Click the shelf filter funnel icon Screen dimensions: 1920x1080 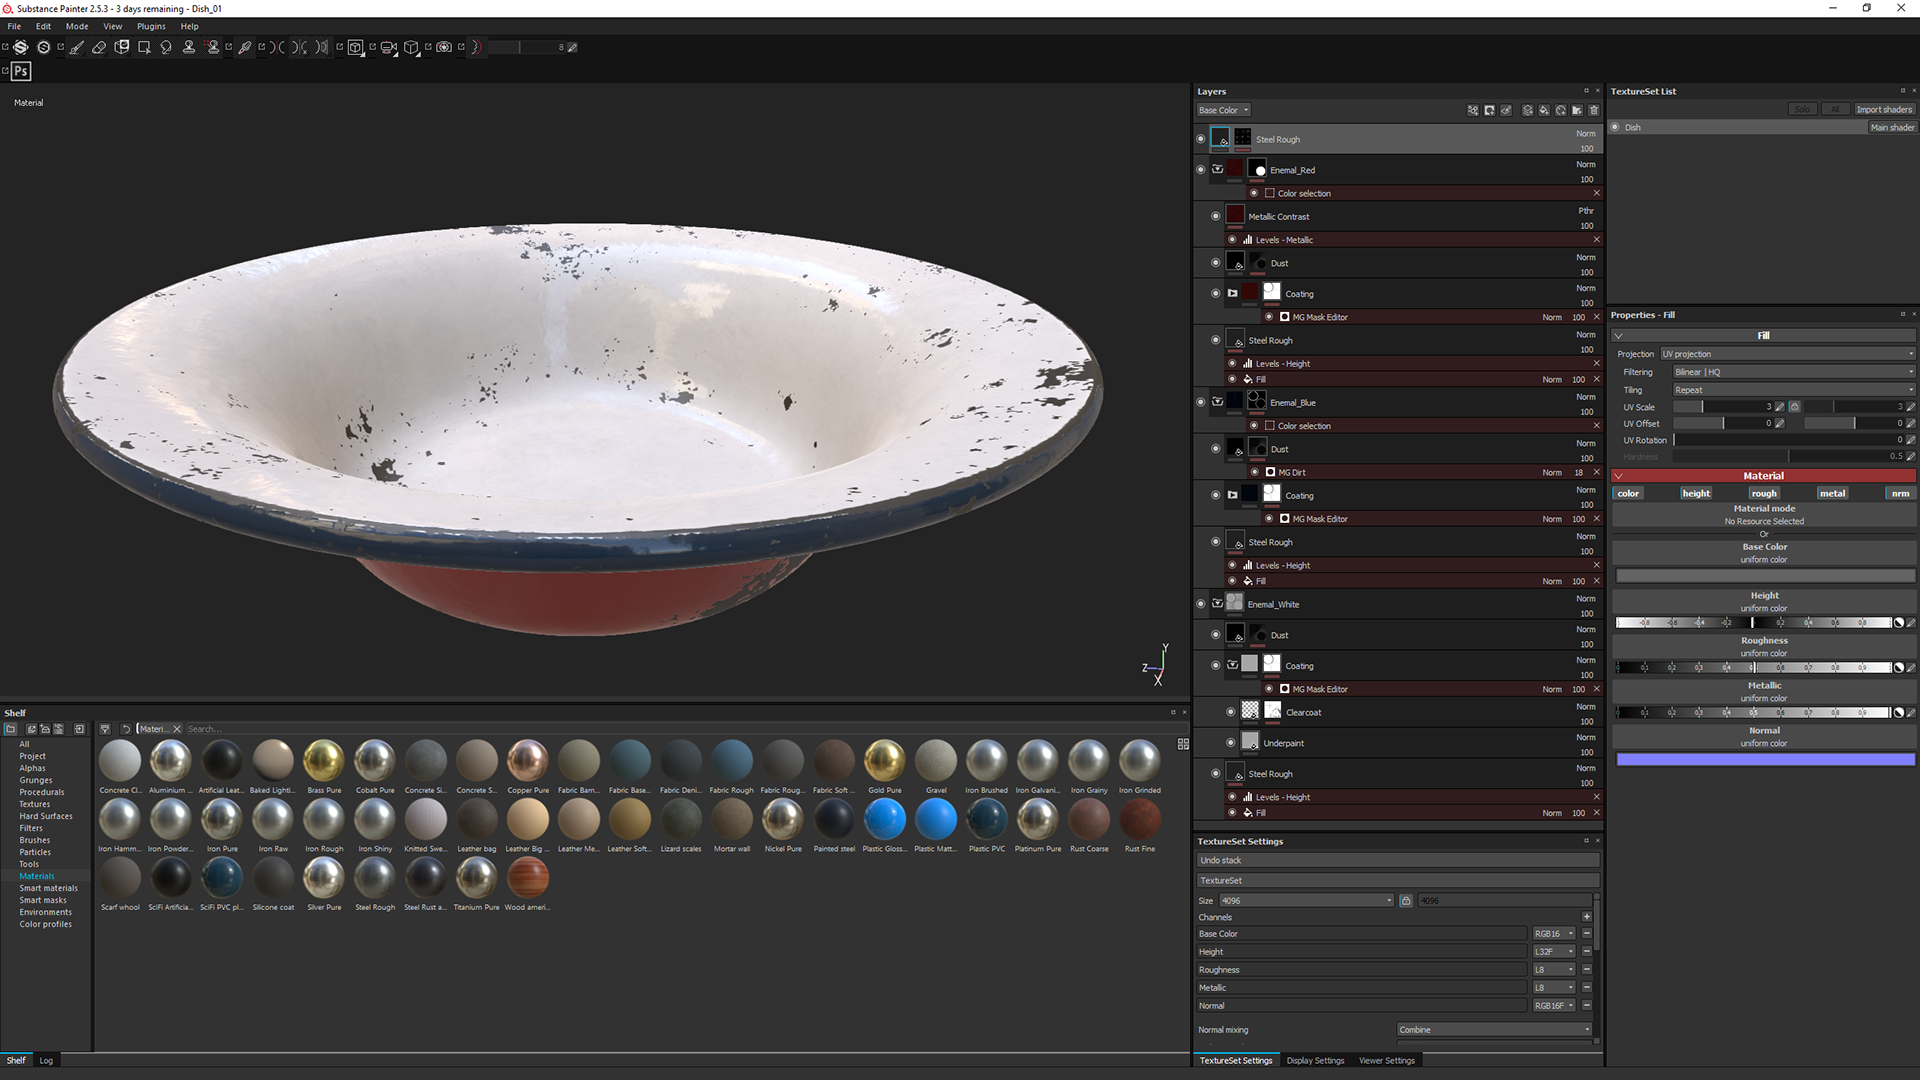tap(105, 729)
